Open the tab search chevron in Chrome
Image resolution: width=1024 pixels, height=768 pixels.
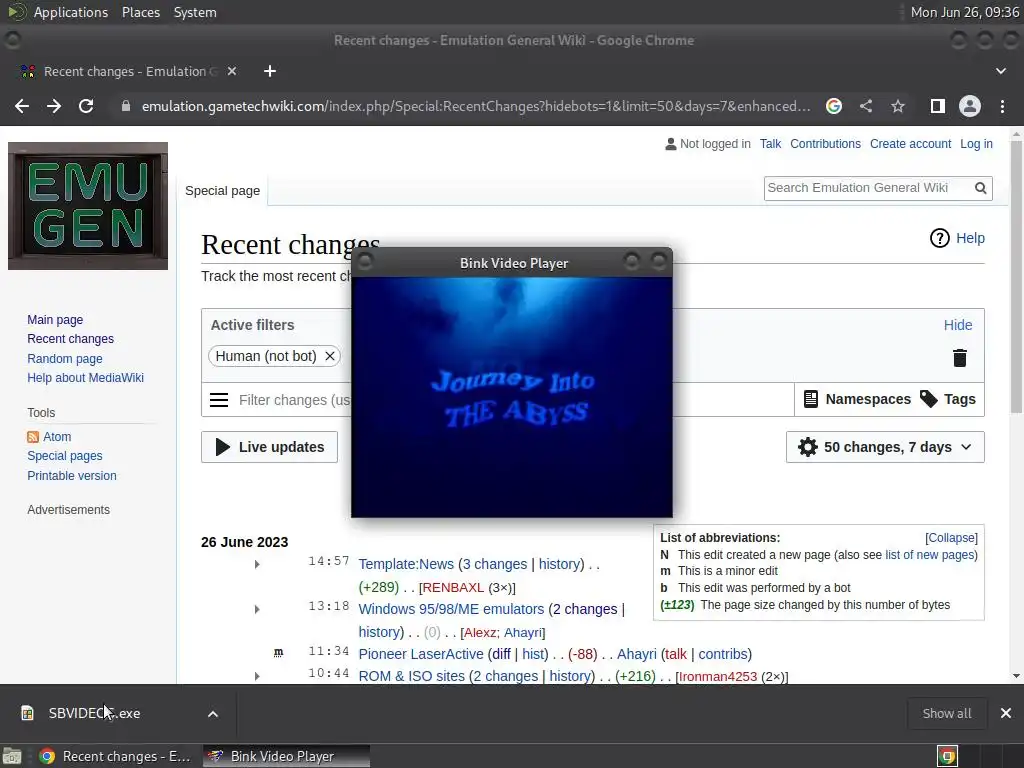pyautogui.click(x=1000, y=71)
